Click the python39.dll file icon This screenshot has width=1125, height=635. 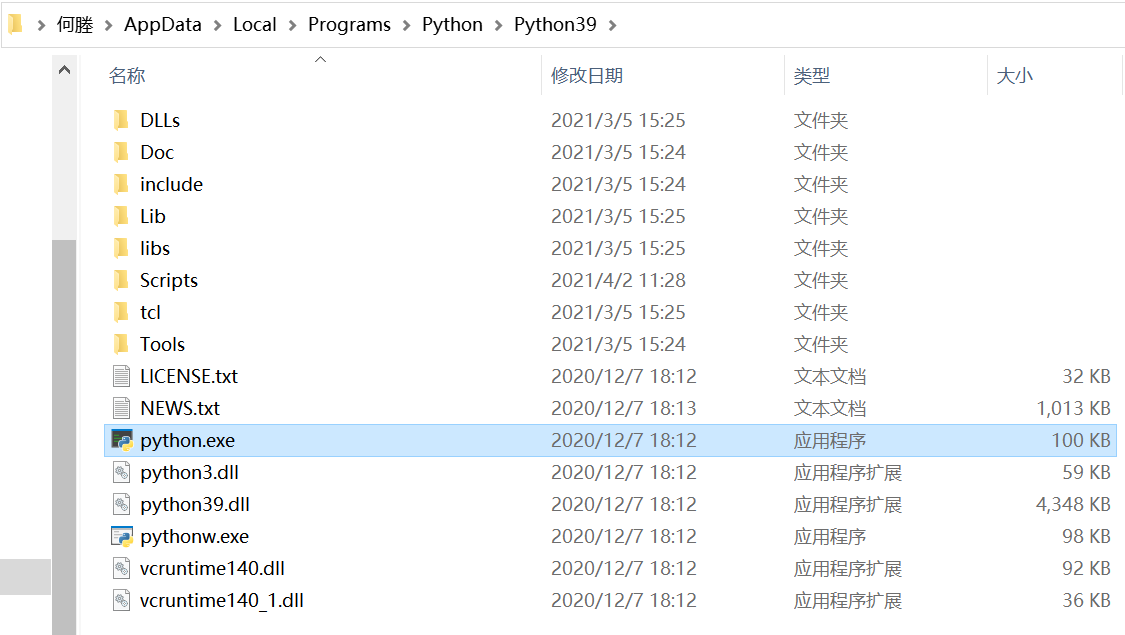coord(121,504)
